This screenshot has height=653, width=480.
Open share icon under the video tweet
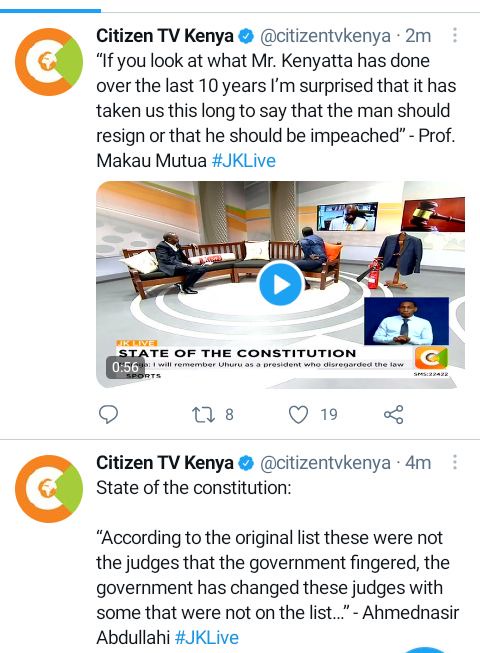(393, 414)
